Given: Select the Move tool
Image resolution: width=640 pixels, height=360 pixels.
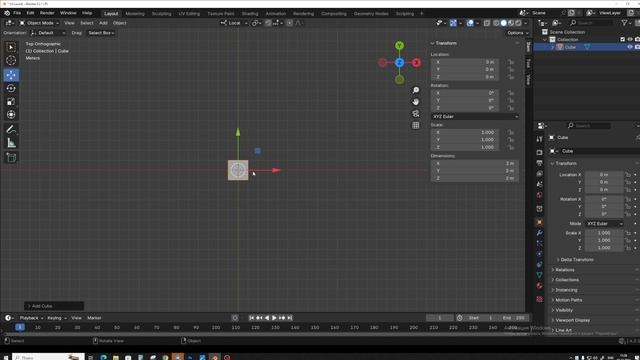Looking at the screenshot, I should 11,75.
